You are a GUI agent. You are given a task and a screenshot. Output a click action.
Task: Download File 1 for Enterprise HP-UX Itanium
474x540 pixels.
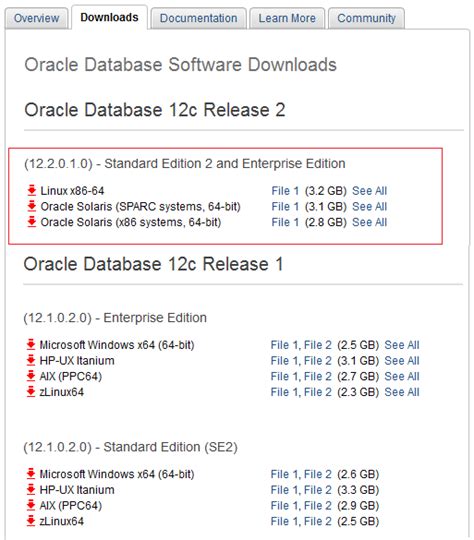click(284, 361)
